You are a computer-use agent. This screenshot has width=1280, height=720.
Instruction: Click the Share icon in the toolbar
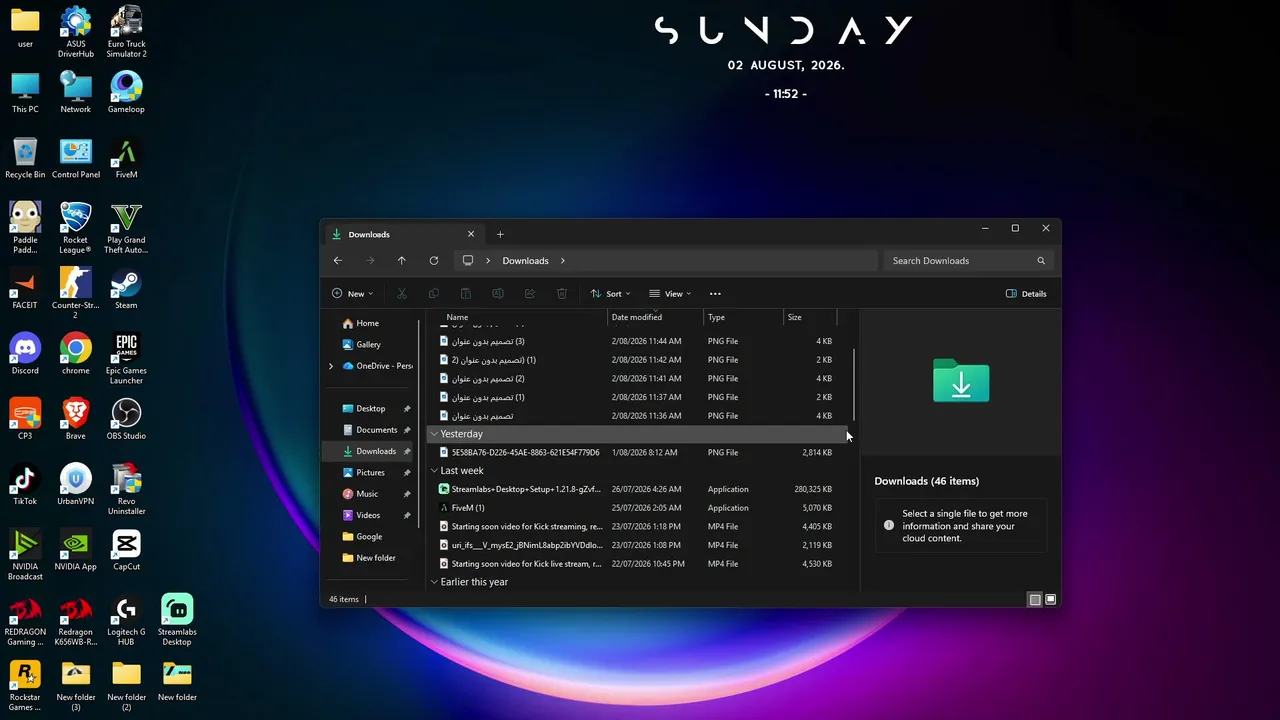coord(530,294)
